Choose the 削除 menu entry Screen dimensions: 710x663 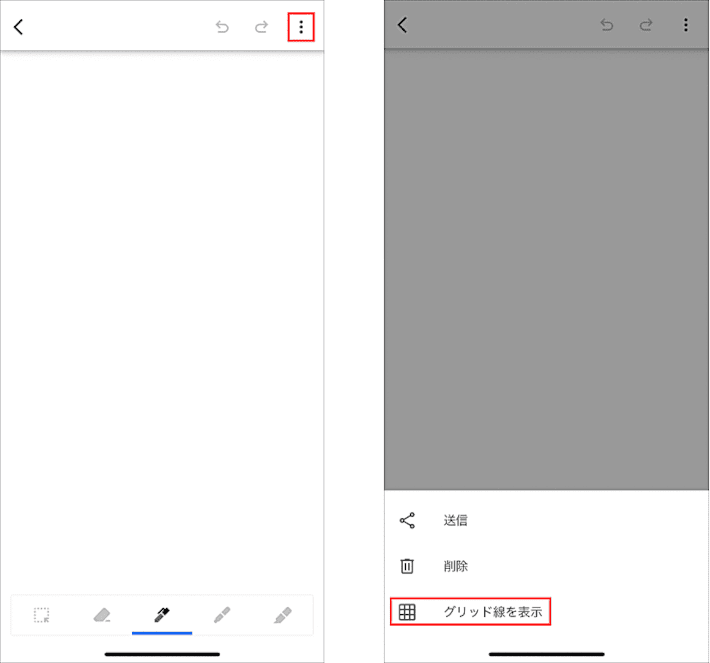pyautogui.click(x=456, y=566)
